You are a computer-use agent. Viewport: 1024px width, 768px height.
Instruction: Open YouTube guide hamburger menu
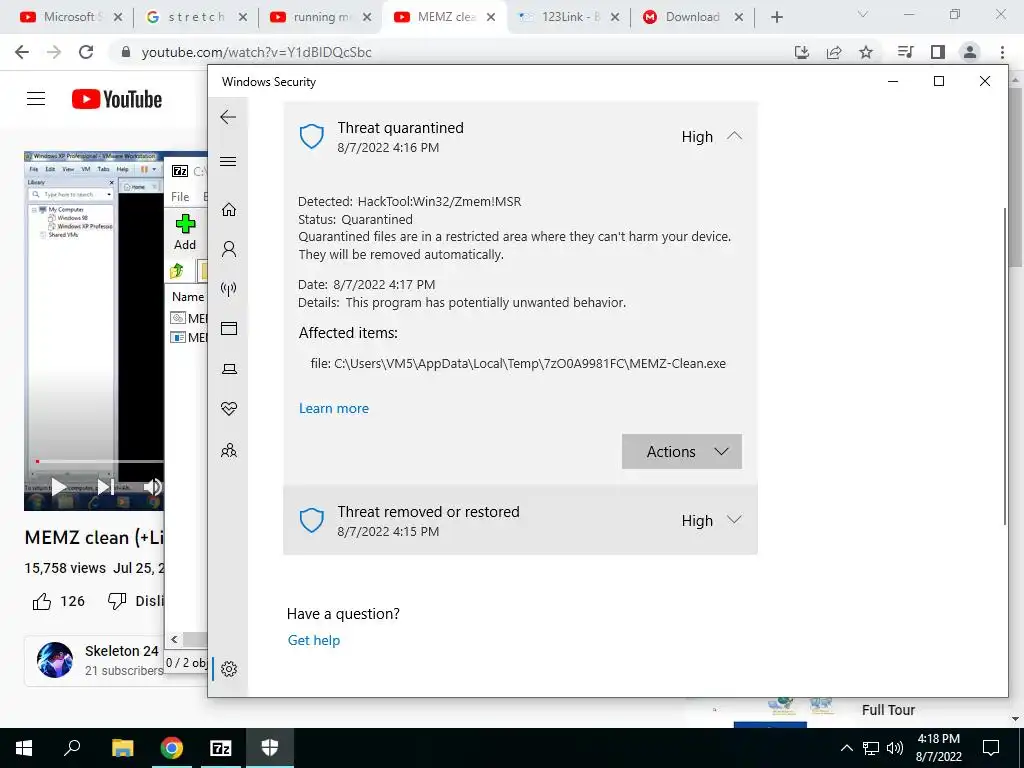coord(36,99)
